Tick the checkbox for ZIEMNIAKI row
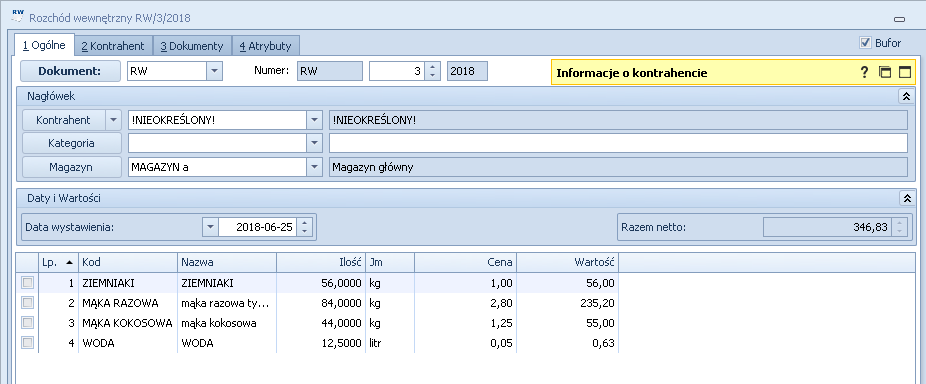This screenshot has height=384, width=926. tap(27, 283)
